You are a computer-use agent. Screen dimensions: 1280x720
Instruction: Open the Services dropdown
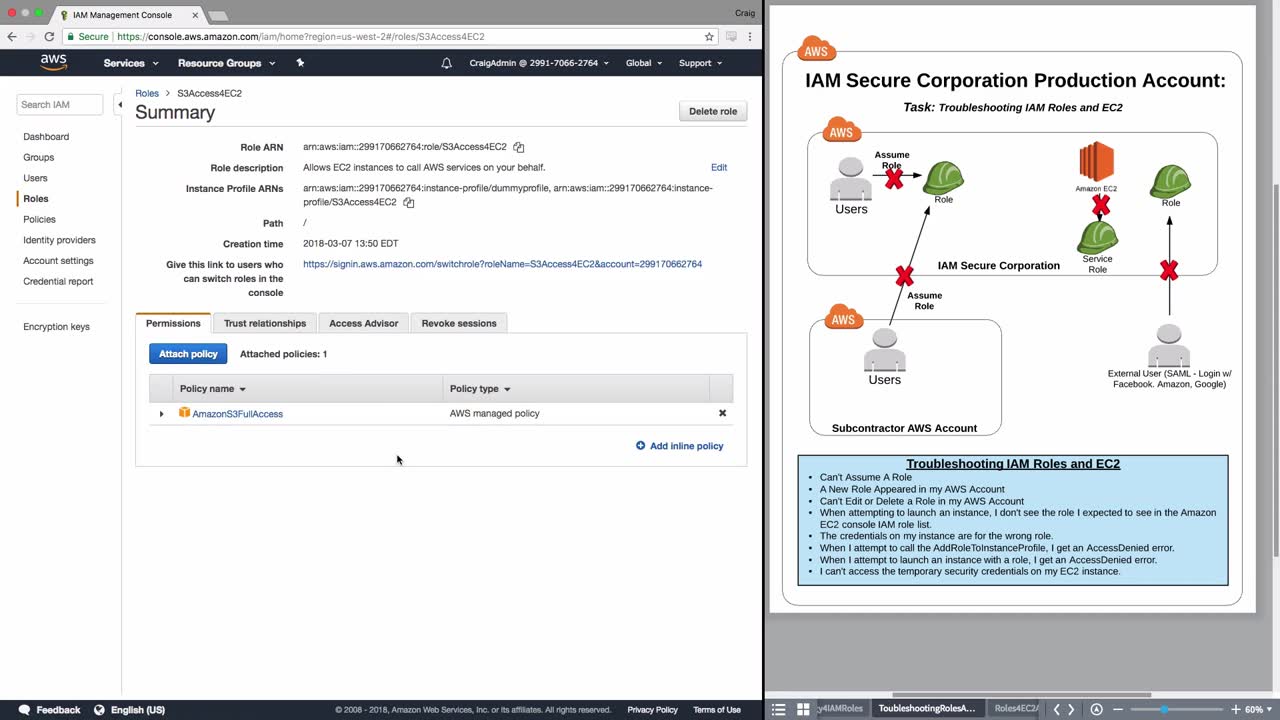pyautogui.click(x=131, y=63)
